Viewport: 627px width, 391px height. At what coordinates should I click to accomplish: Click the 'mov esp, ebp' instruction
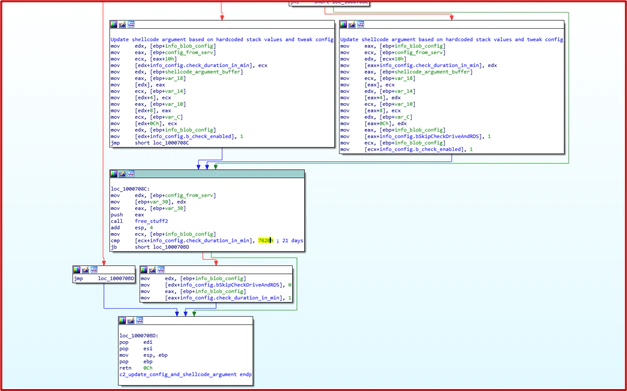(144, 355)
